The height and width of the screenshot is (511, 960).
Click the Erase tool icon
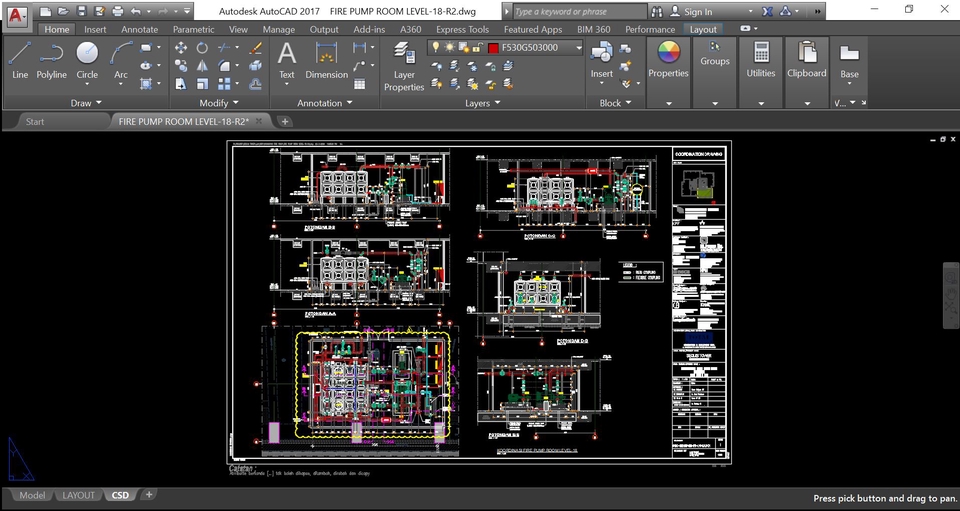[x=256, y=48]
